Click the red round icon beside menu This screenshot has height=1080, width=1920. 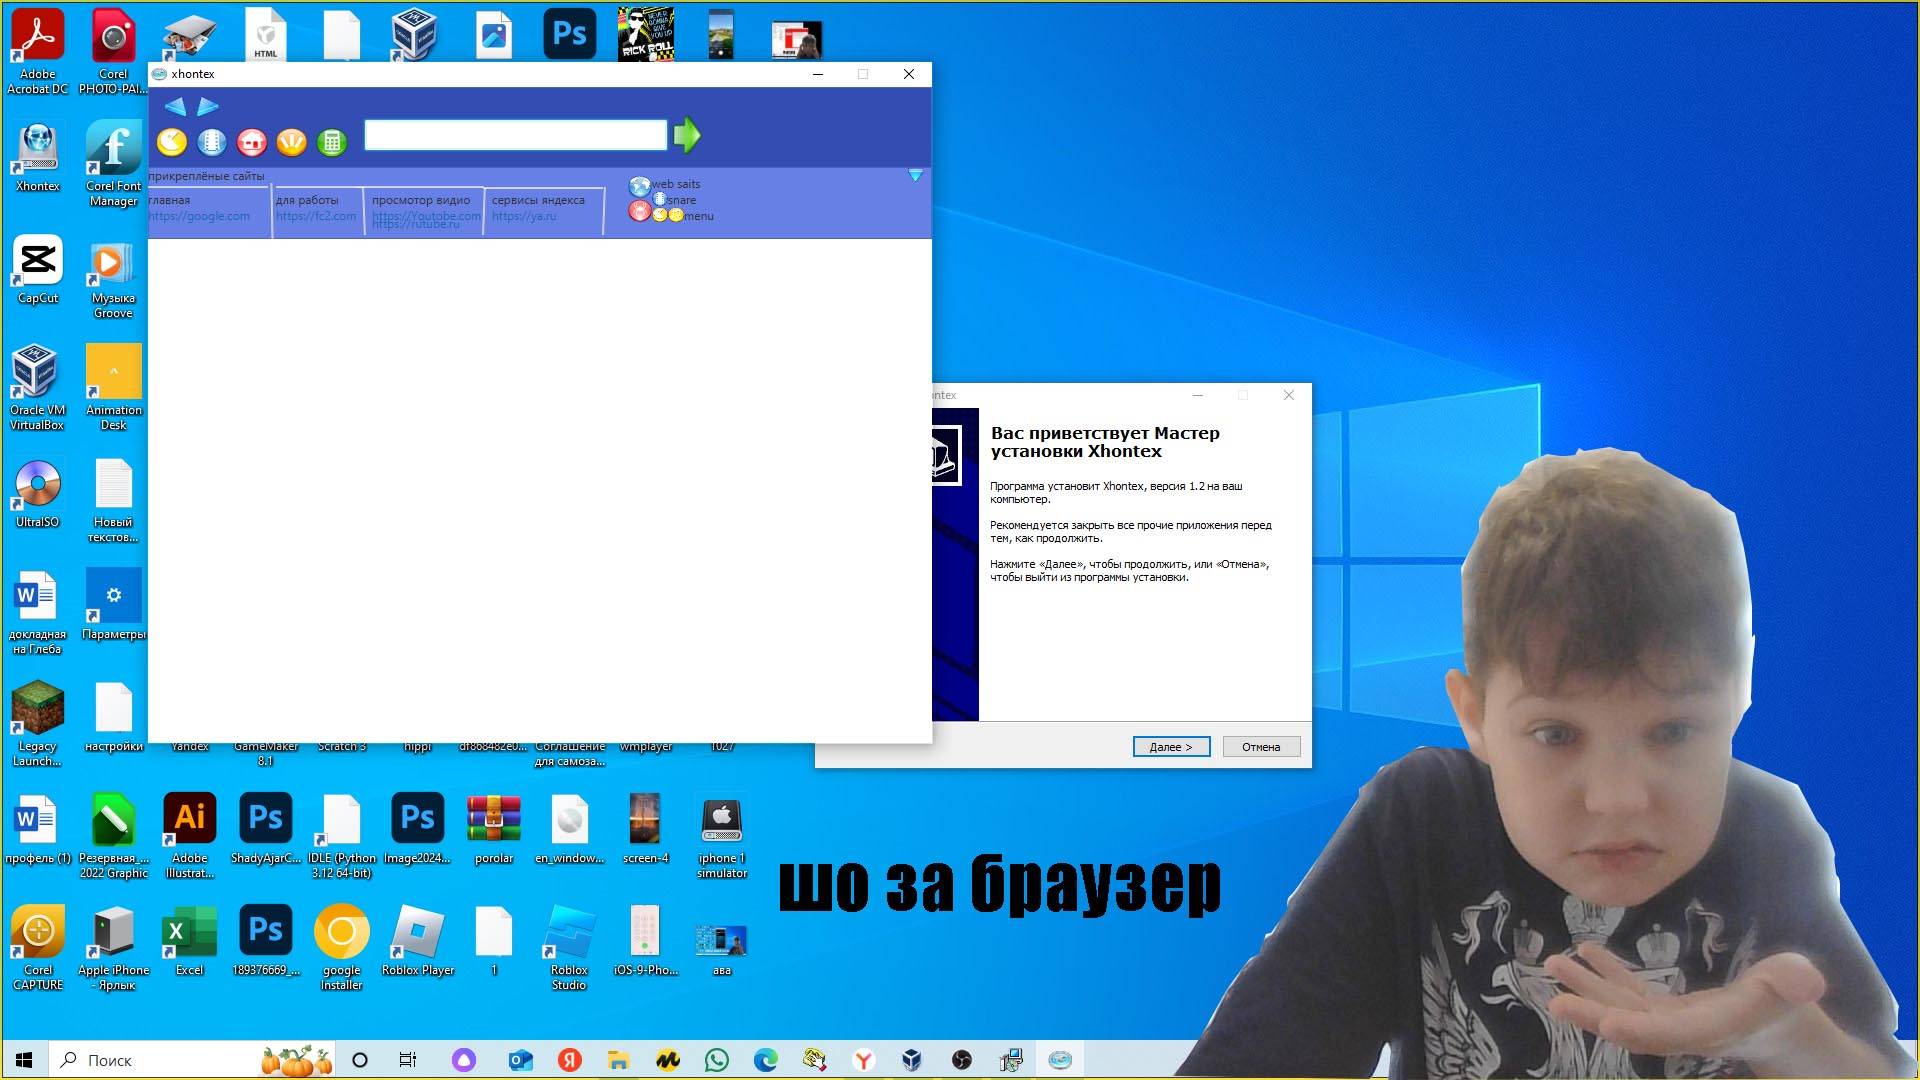[639, 210]
